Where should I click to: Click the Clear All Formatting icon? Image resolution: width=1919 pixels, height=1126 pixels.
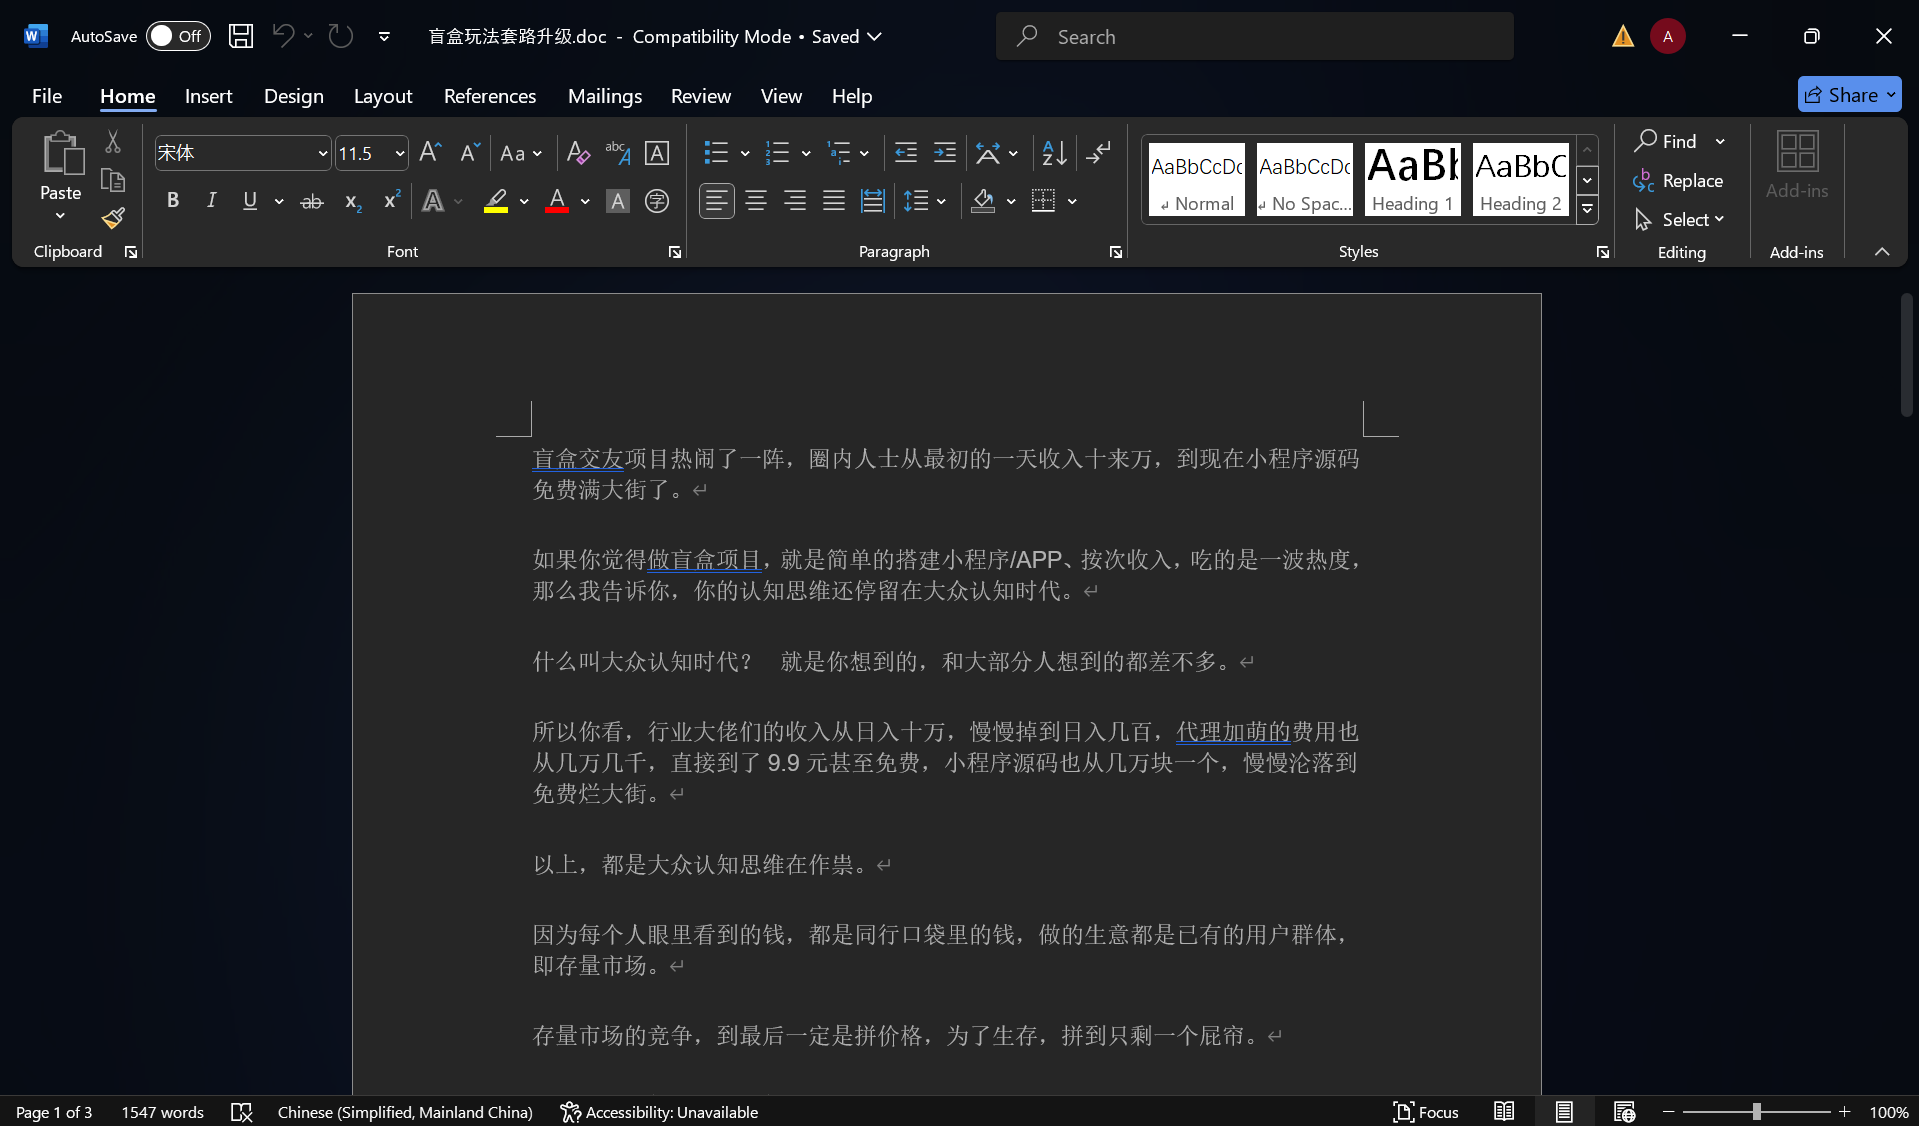click(577, 153)
